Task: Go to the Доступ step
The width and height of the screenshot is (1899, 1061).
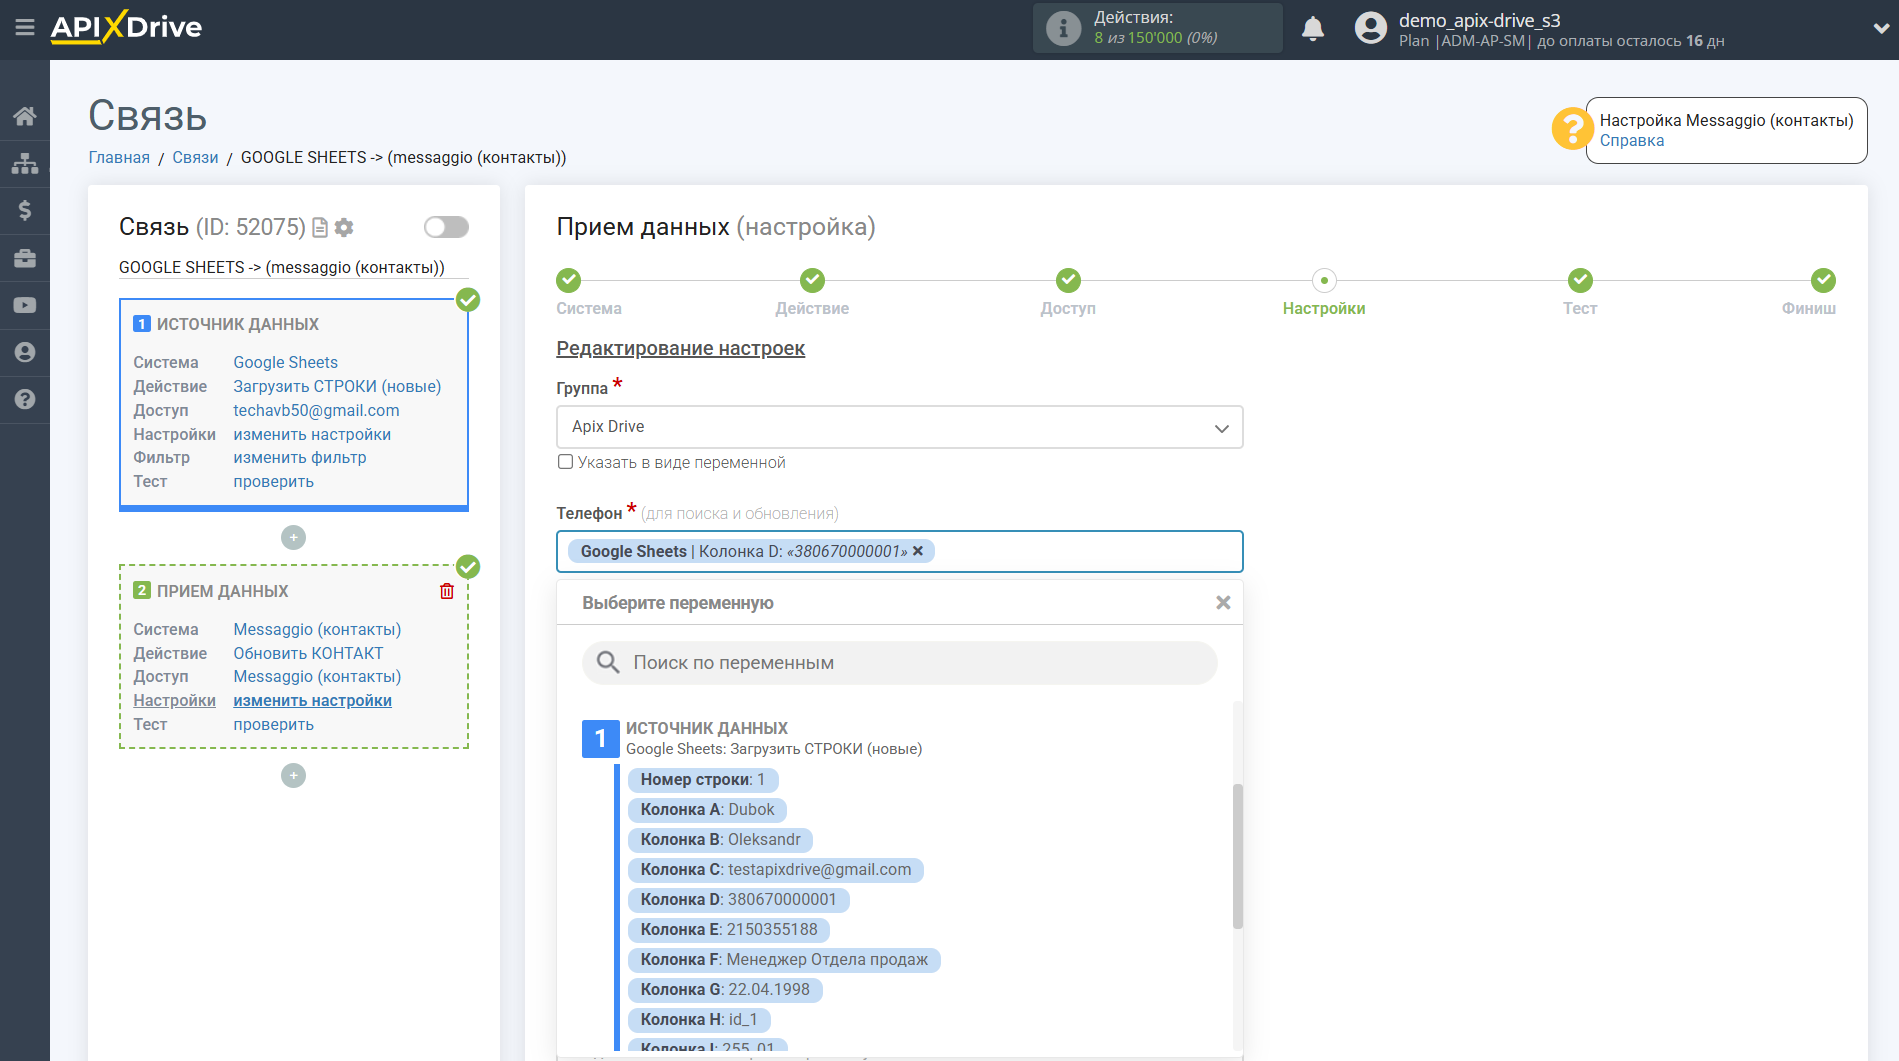Action: click(x=1068, y=281)
